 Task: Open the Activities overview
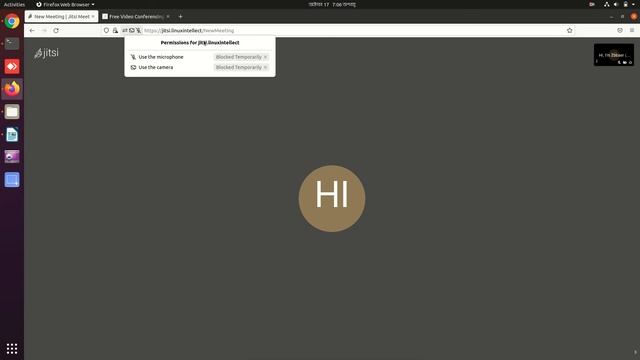(14, 4)
